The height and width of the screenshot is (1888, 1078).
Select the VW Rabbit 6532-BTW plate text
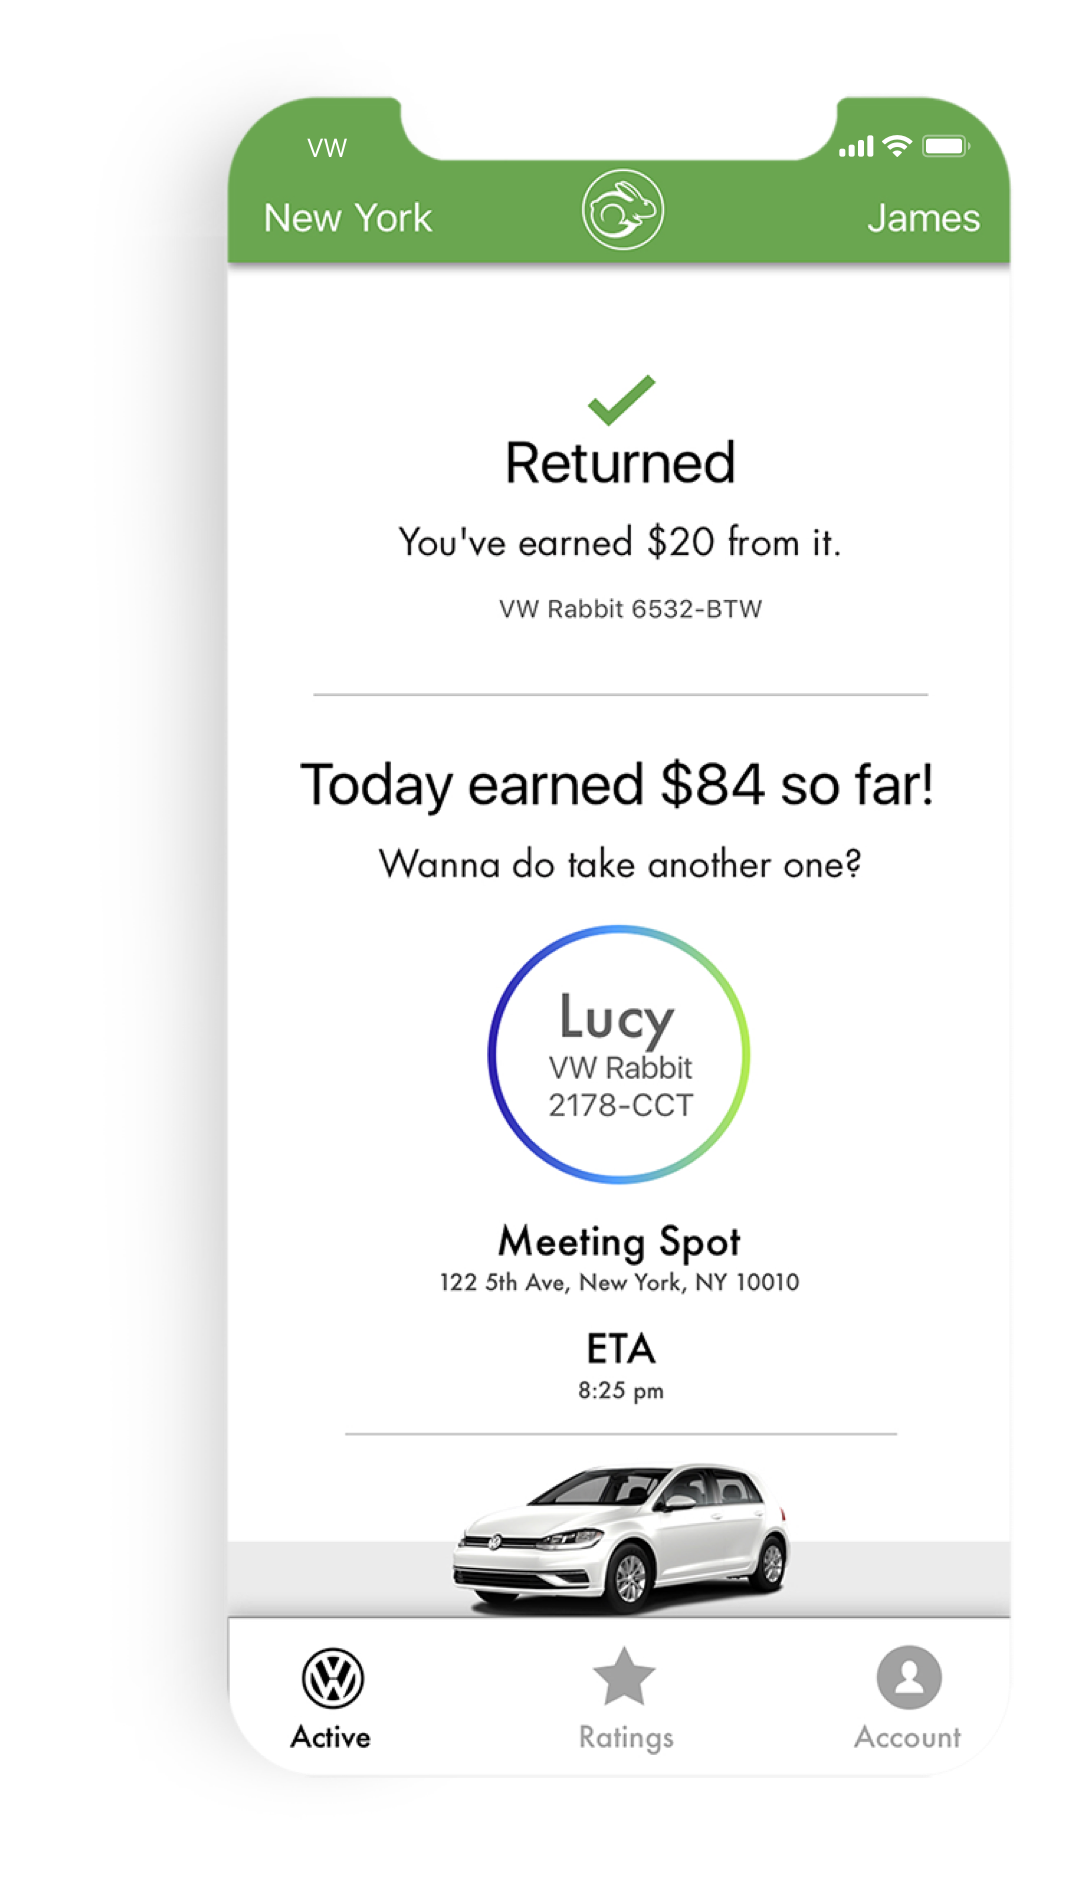630,609
